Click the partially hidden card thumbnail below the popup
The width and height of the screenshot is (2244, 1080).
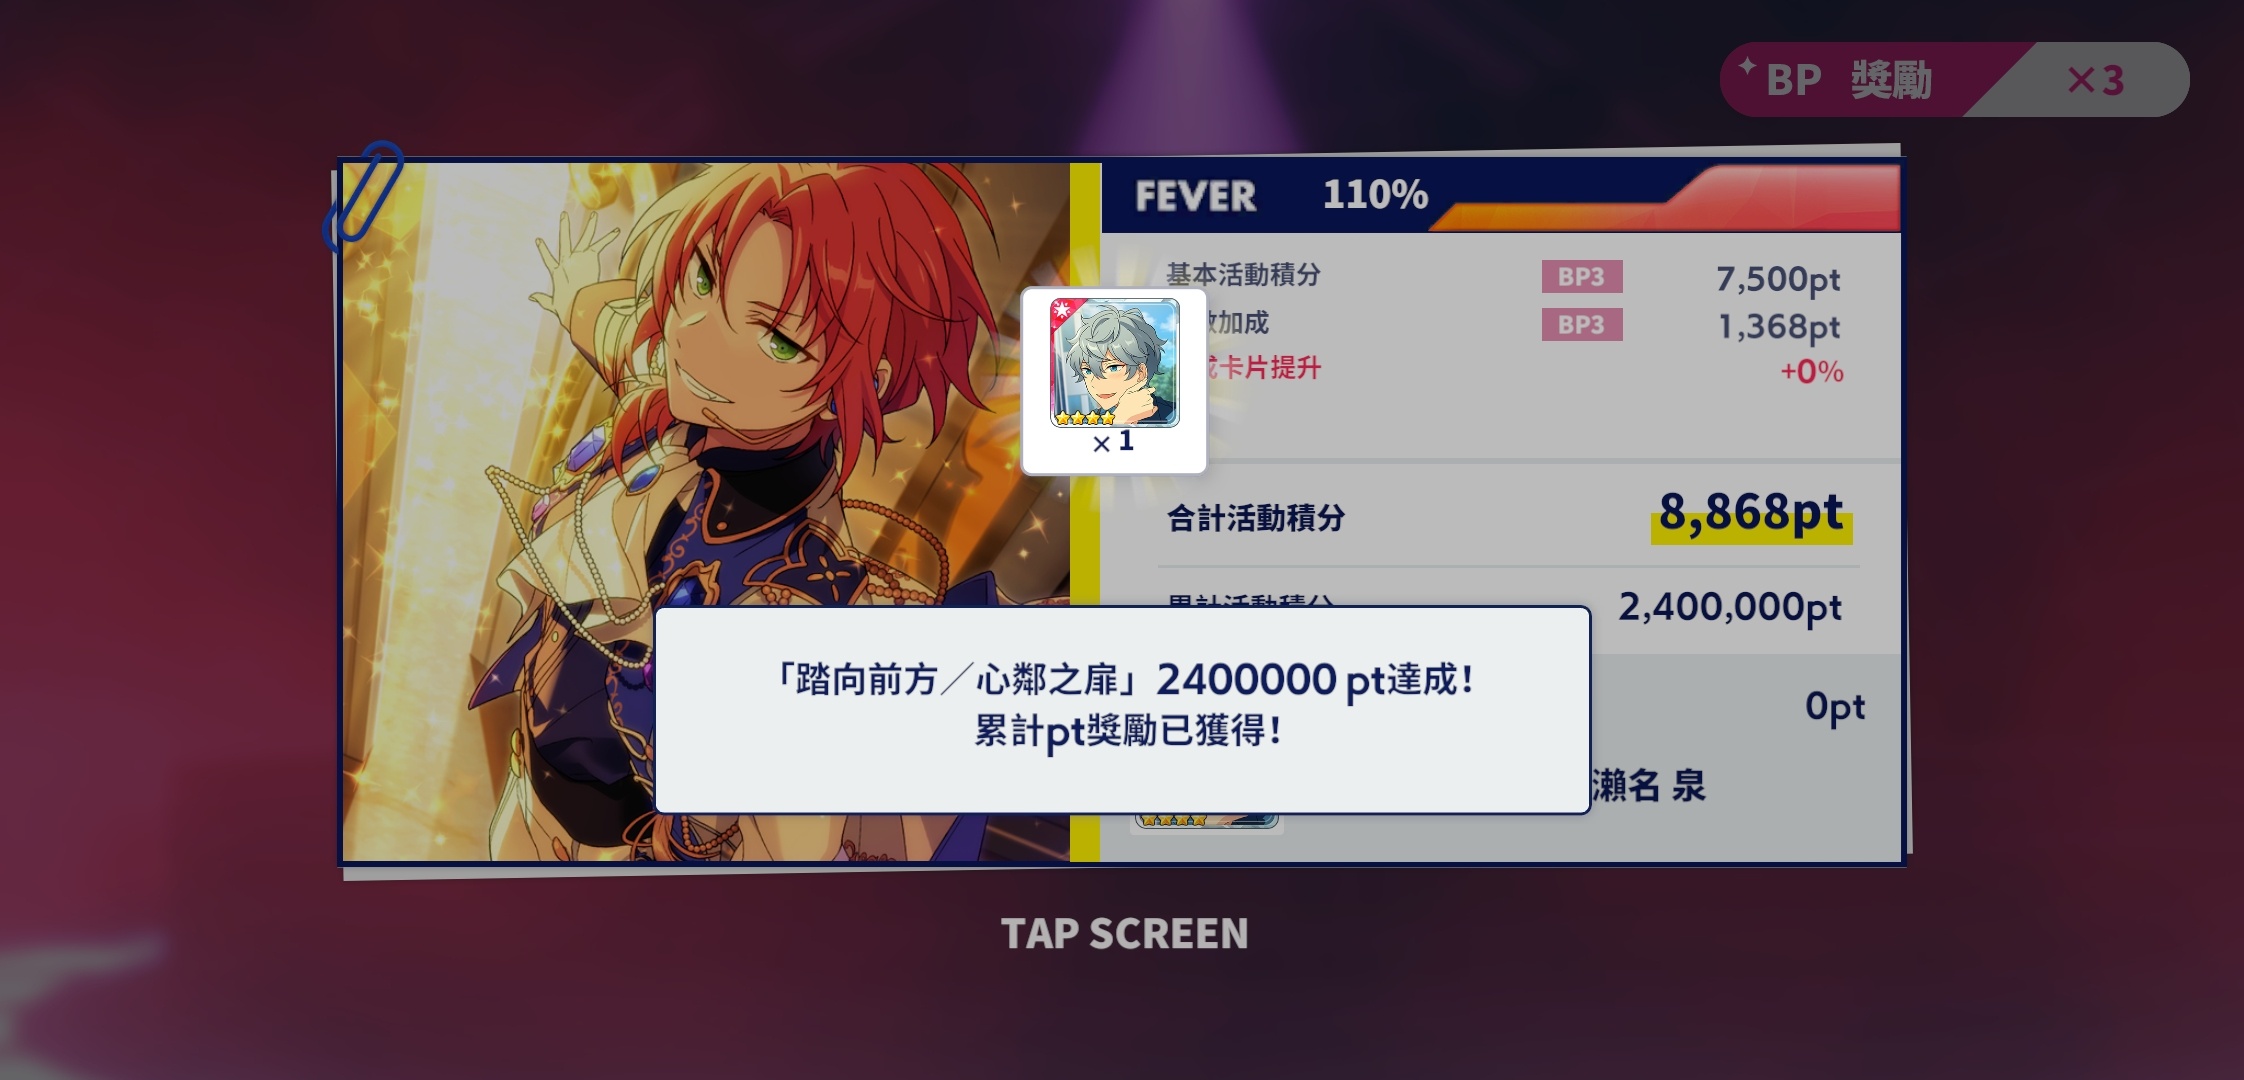coord(1208,822)
